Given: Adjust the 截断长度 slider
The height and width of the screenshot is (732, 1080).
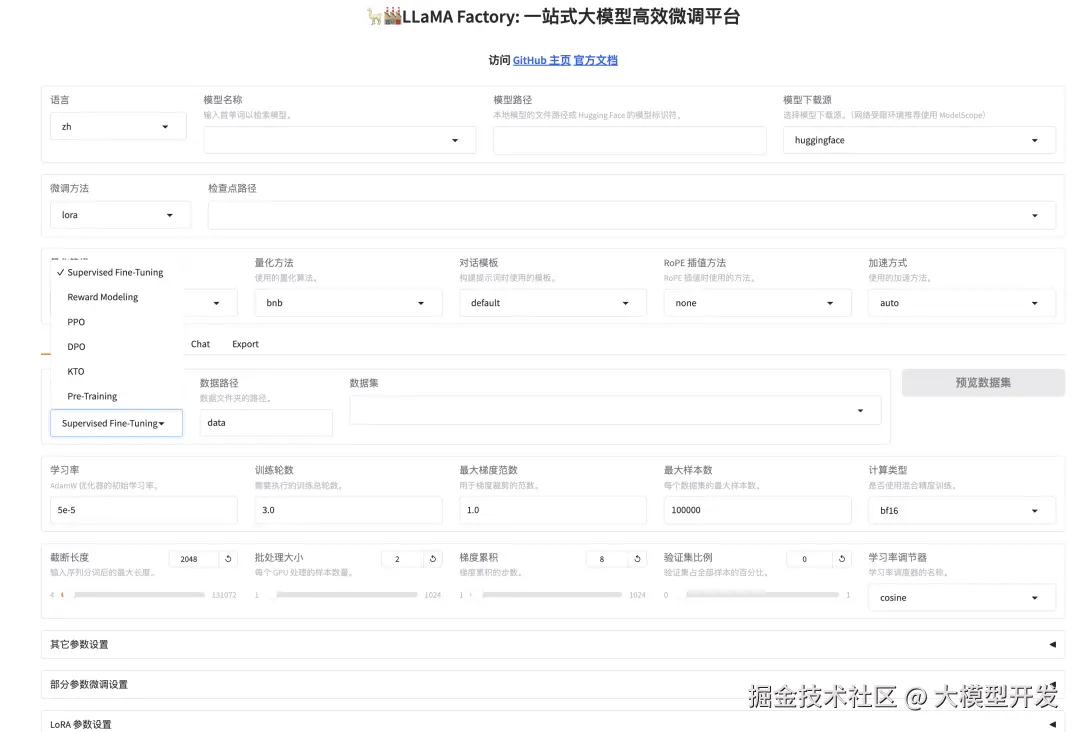Looking at the screenshot, I should [132, 594].
